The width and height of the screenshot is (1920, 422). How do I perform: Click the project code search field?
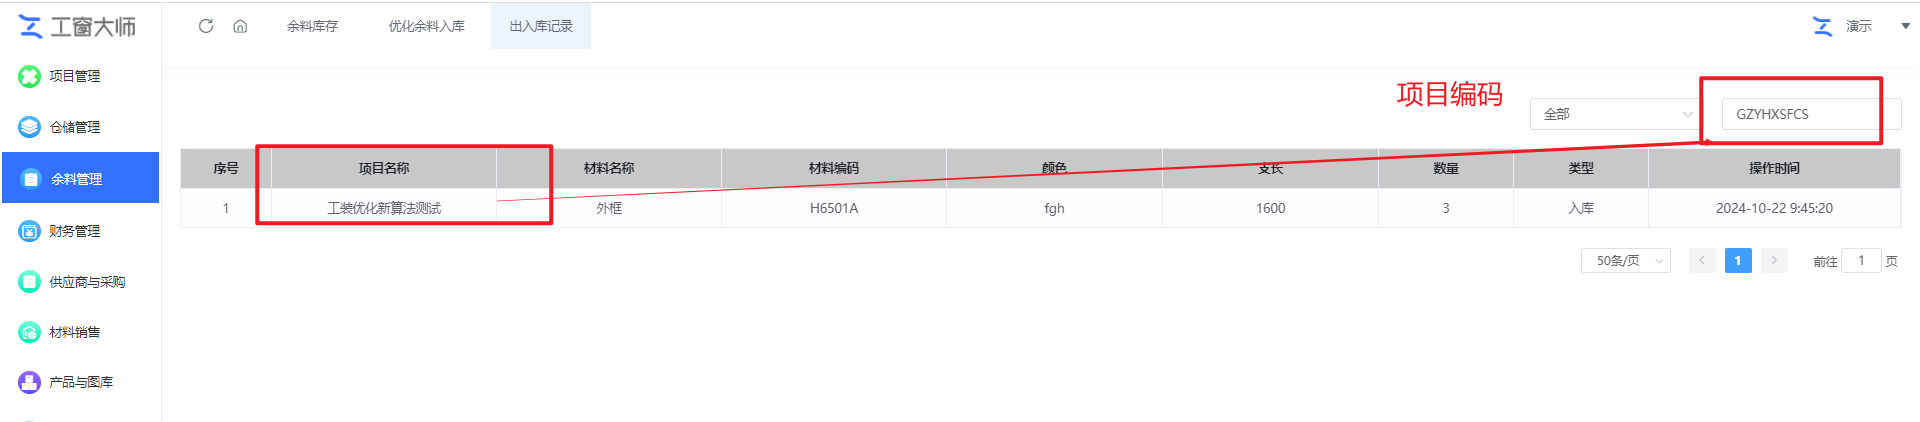click(1800, 114)
